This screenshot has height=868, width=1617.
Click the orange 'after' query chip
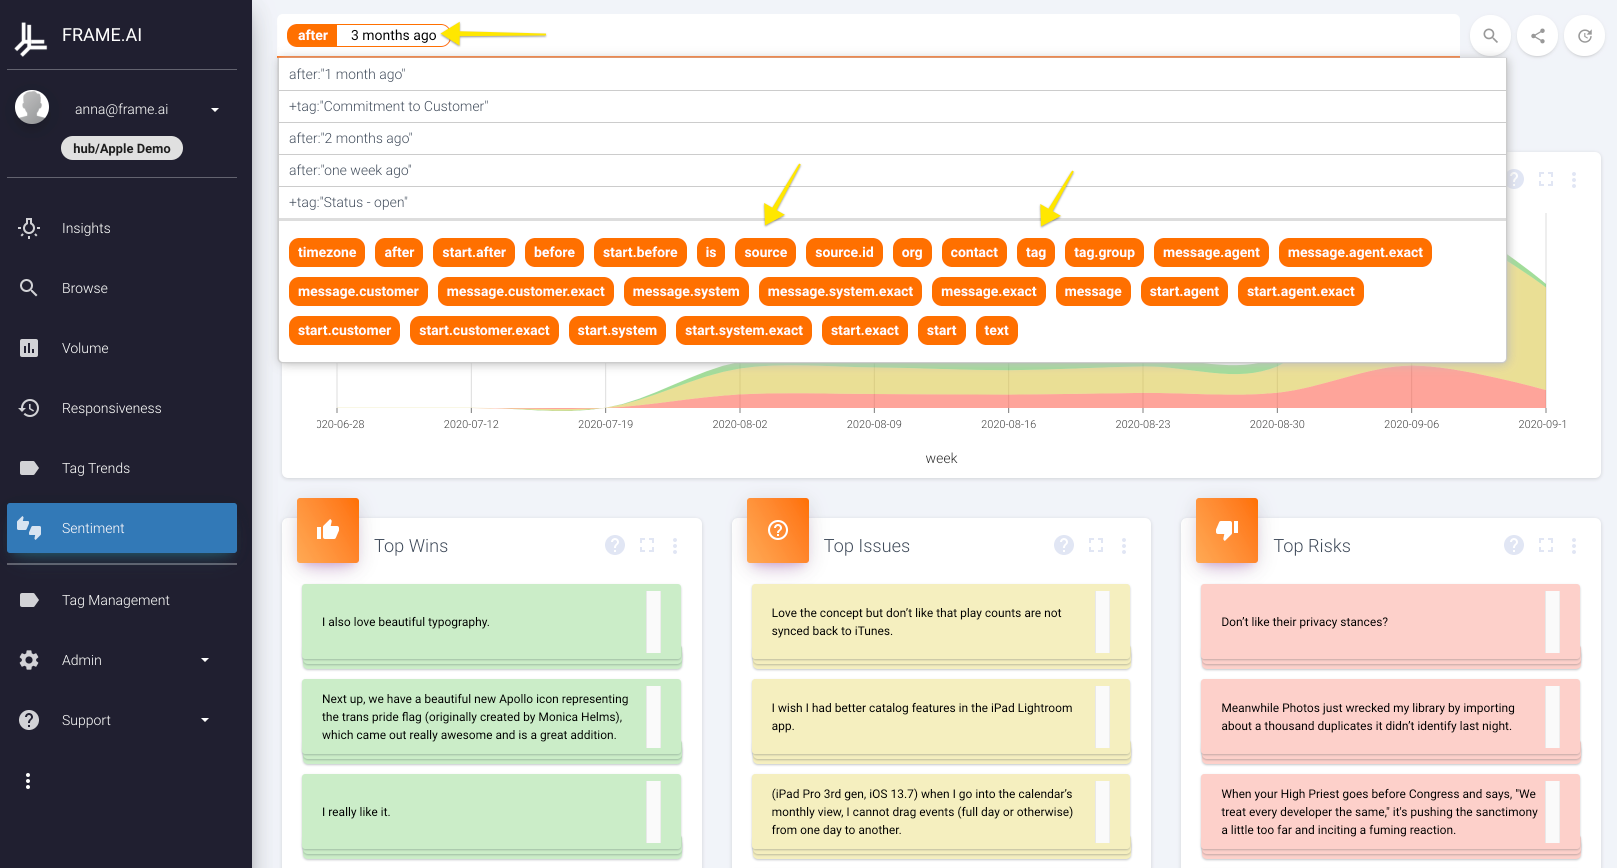tap(313, 35)
